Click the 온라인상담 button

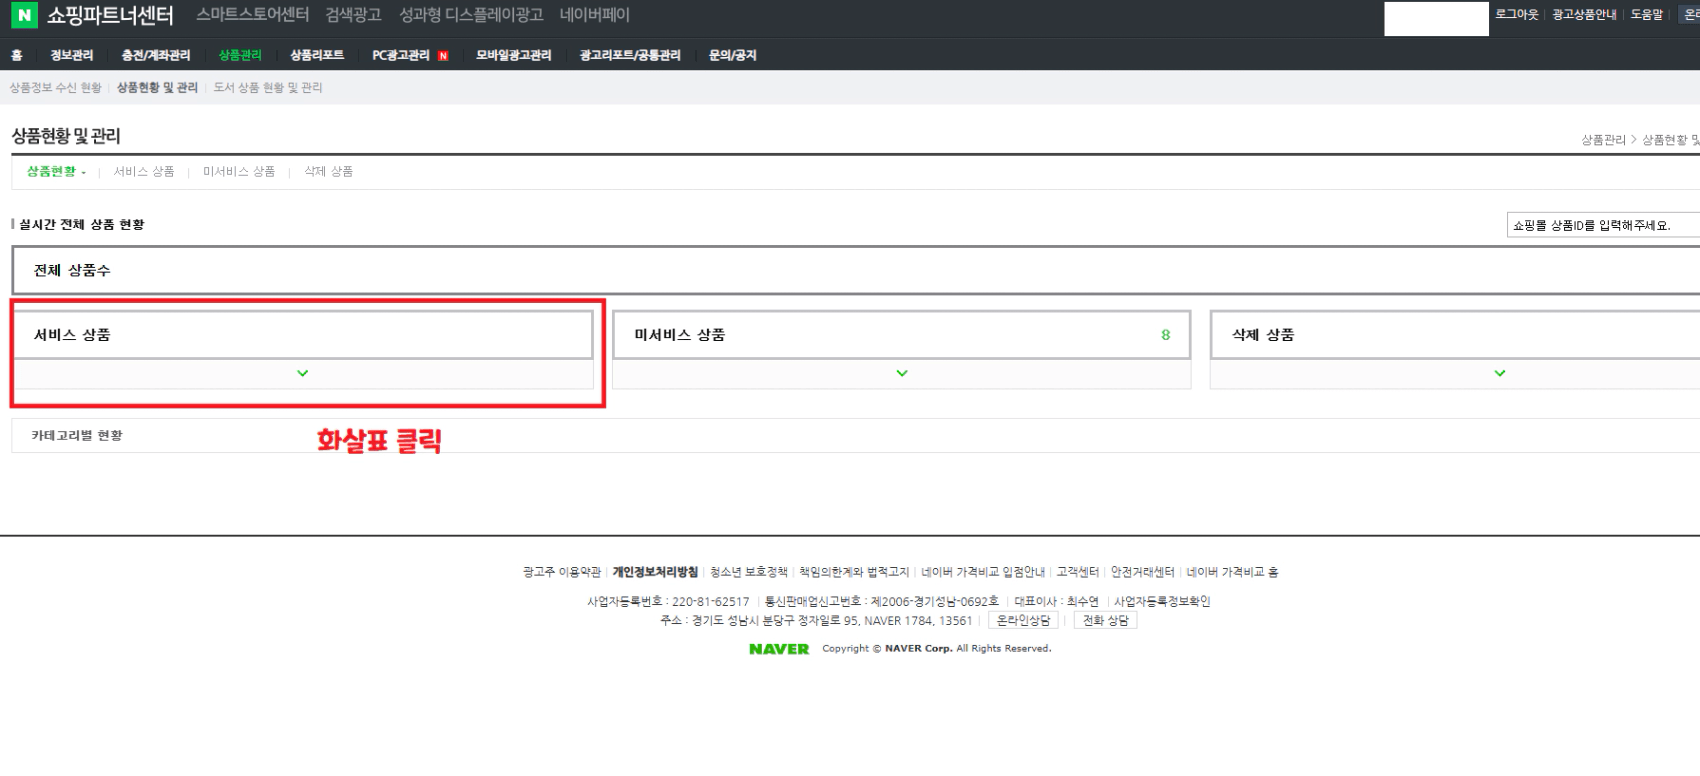pos(1024,621)
